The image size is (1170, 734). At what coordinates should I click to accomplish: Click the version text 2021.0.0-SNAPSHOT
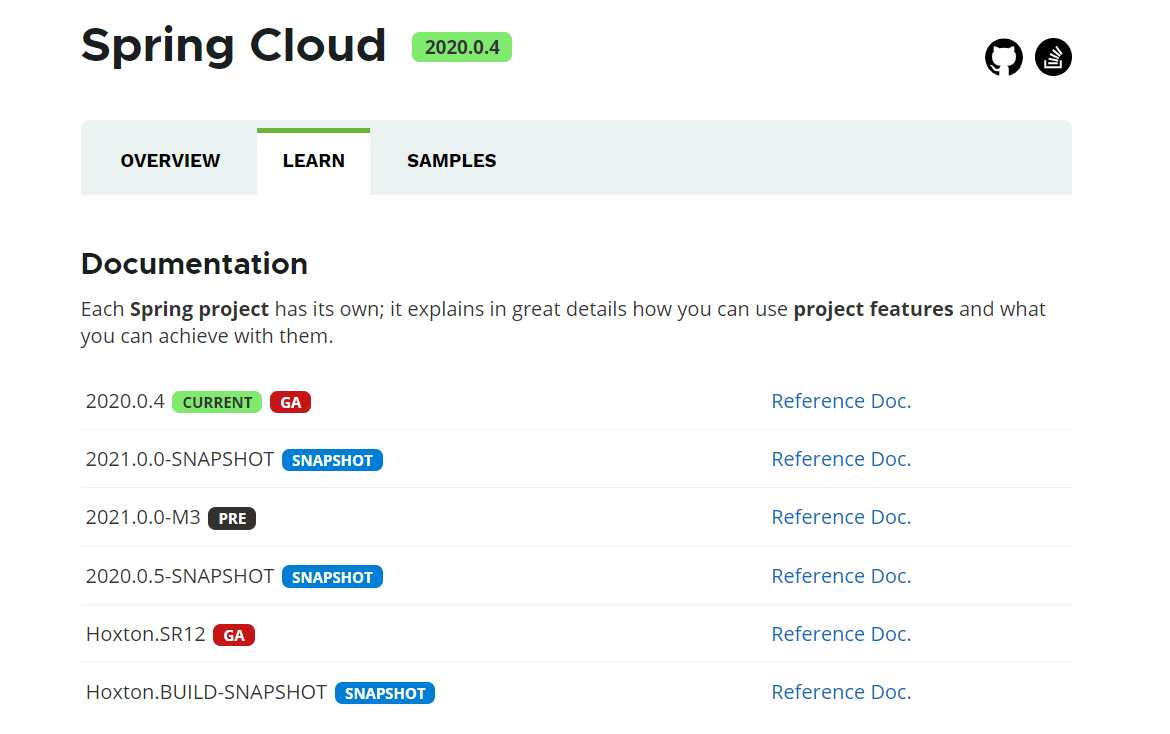pyautogui.click(x=180, y=459)
